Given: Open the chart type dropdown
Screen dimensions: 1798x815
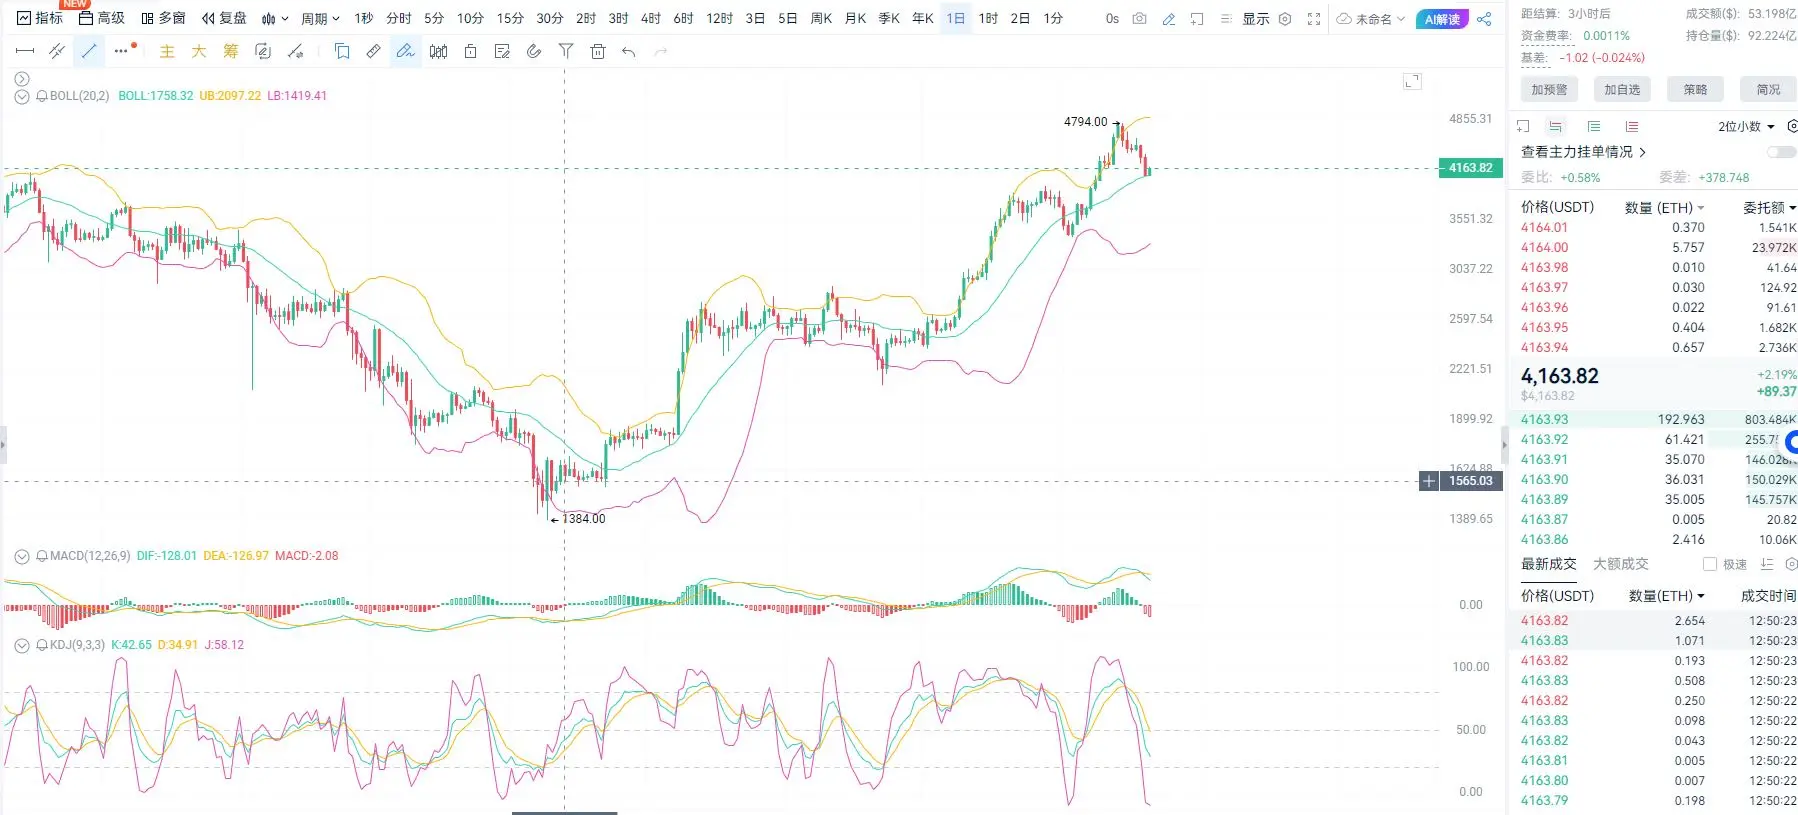Looking at the screenshot, I should (x=275, y=18).
